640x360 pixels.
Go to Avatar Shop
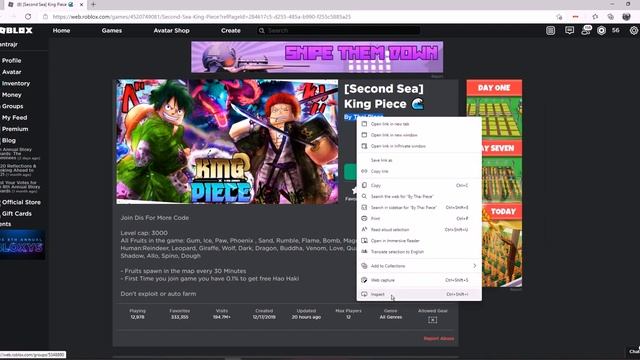tap(171, 31)
